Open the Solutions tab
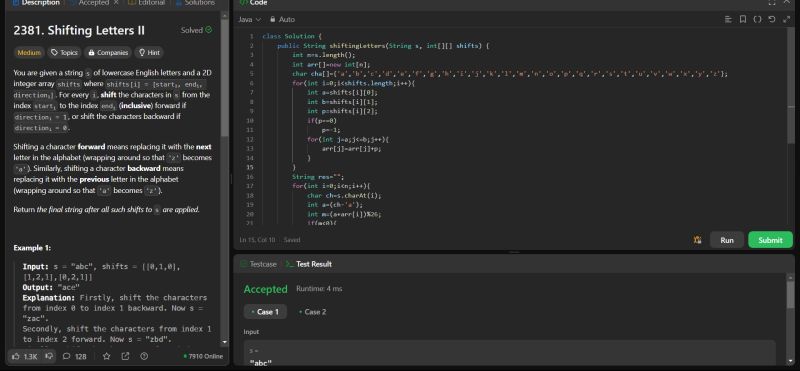Viewport: 800px width, 371px height. [x=195, y=3]
